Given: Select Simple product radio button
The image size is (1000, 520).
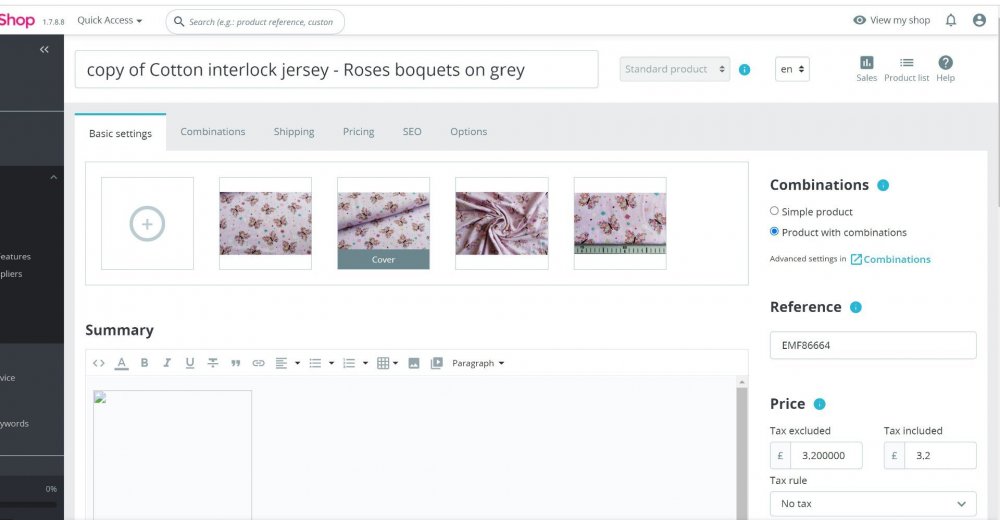Looking at the screenshot, I should coord(774,211).
